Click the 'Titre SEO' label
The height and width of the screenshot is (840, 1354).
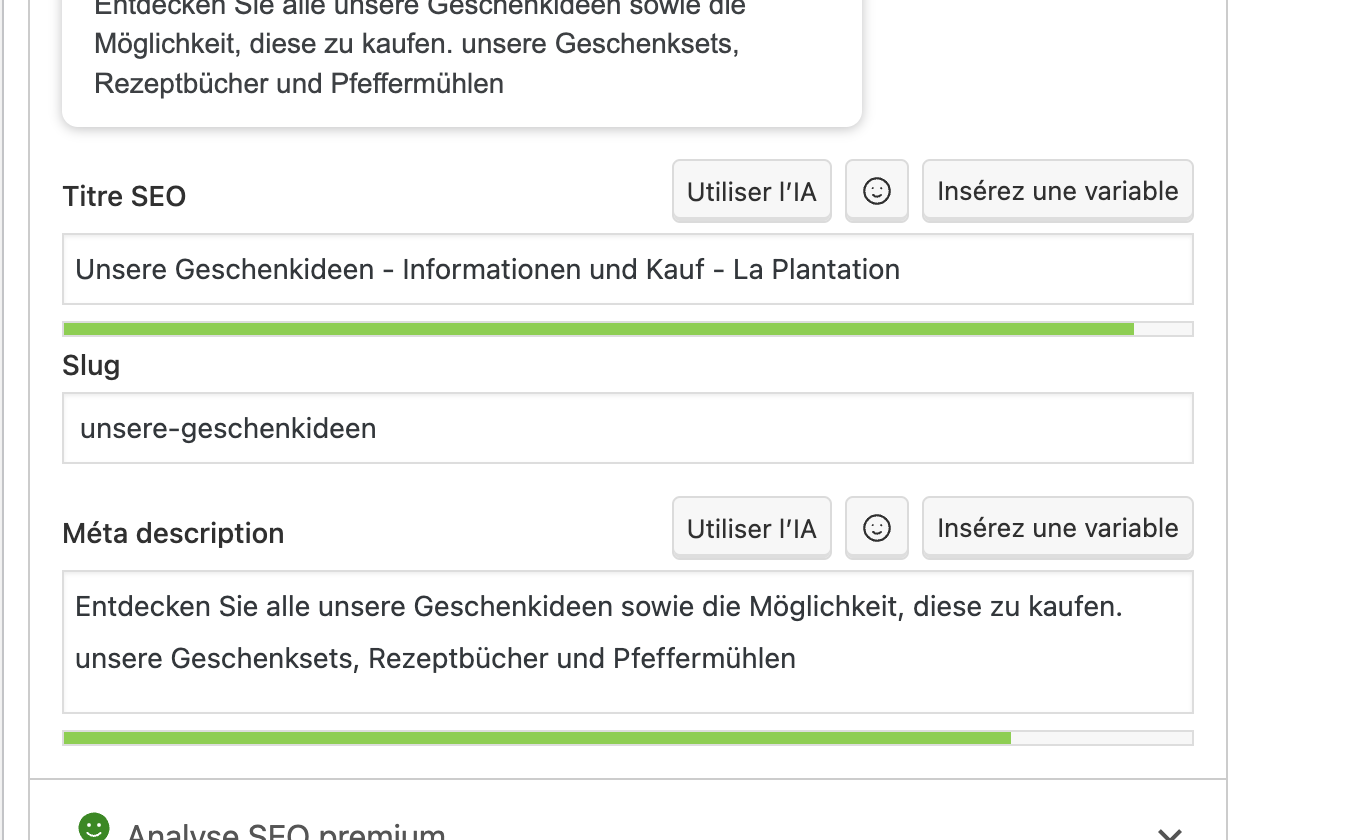pyautogui.click(x=124, y=196)
